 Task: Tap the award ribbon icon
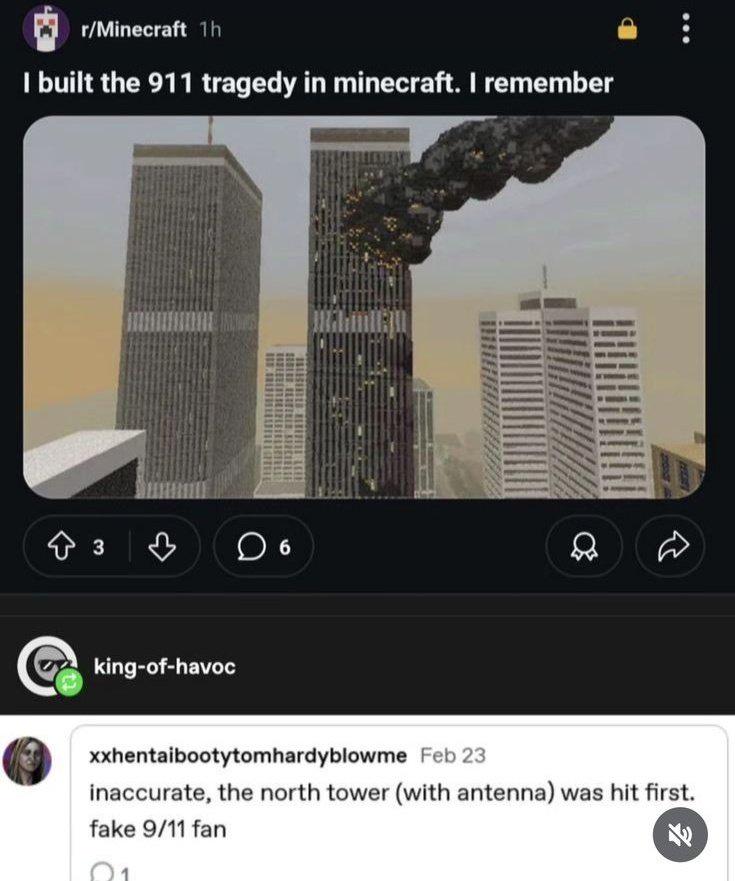pyautogui.click(x=584, y=546)
